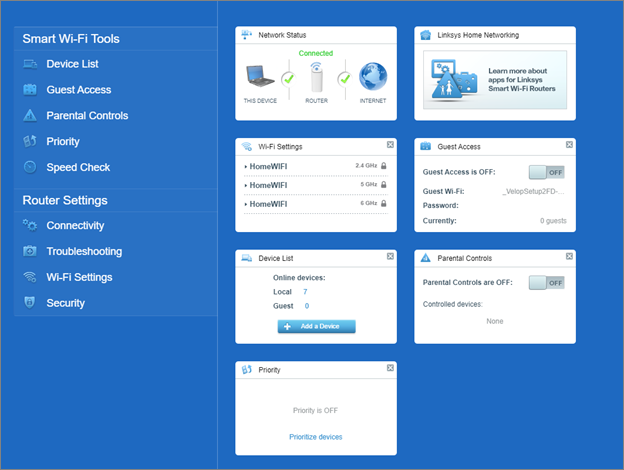The width and height of the screenshot is (624, 470).
Task: Click the Speed Check clock icon
Action: click(30, 168)
